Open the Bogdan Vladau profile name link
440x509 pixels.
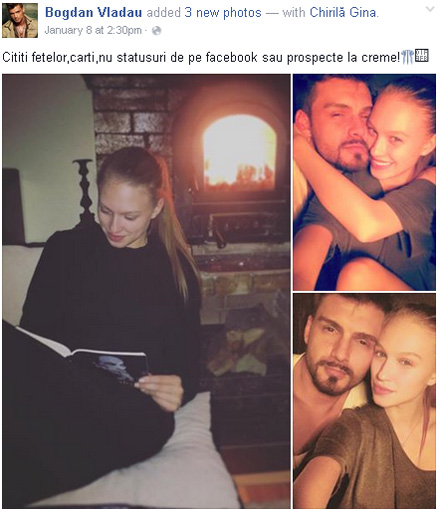point(93,13)
